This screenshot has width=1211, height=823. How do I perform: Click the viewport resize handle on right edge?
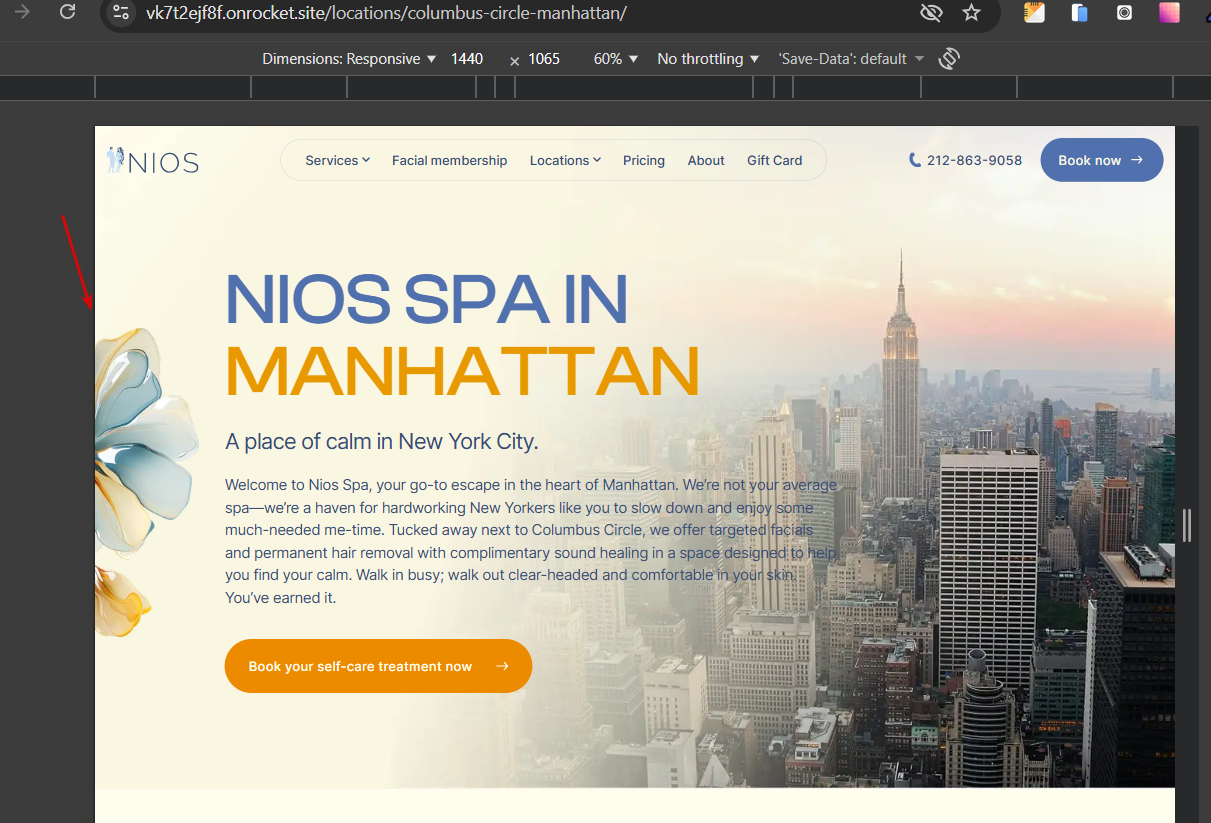1187,525
